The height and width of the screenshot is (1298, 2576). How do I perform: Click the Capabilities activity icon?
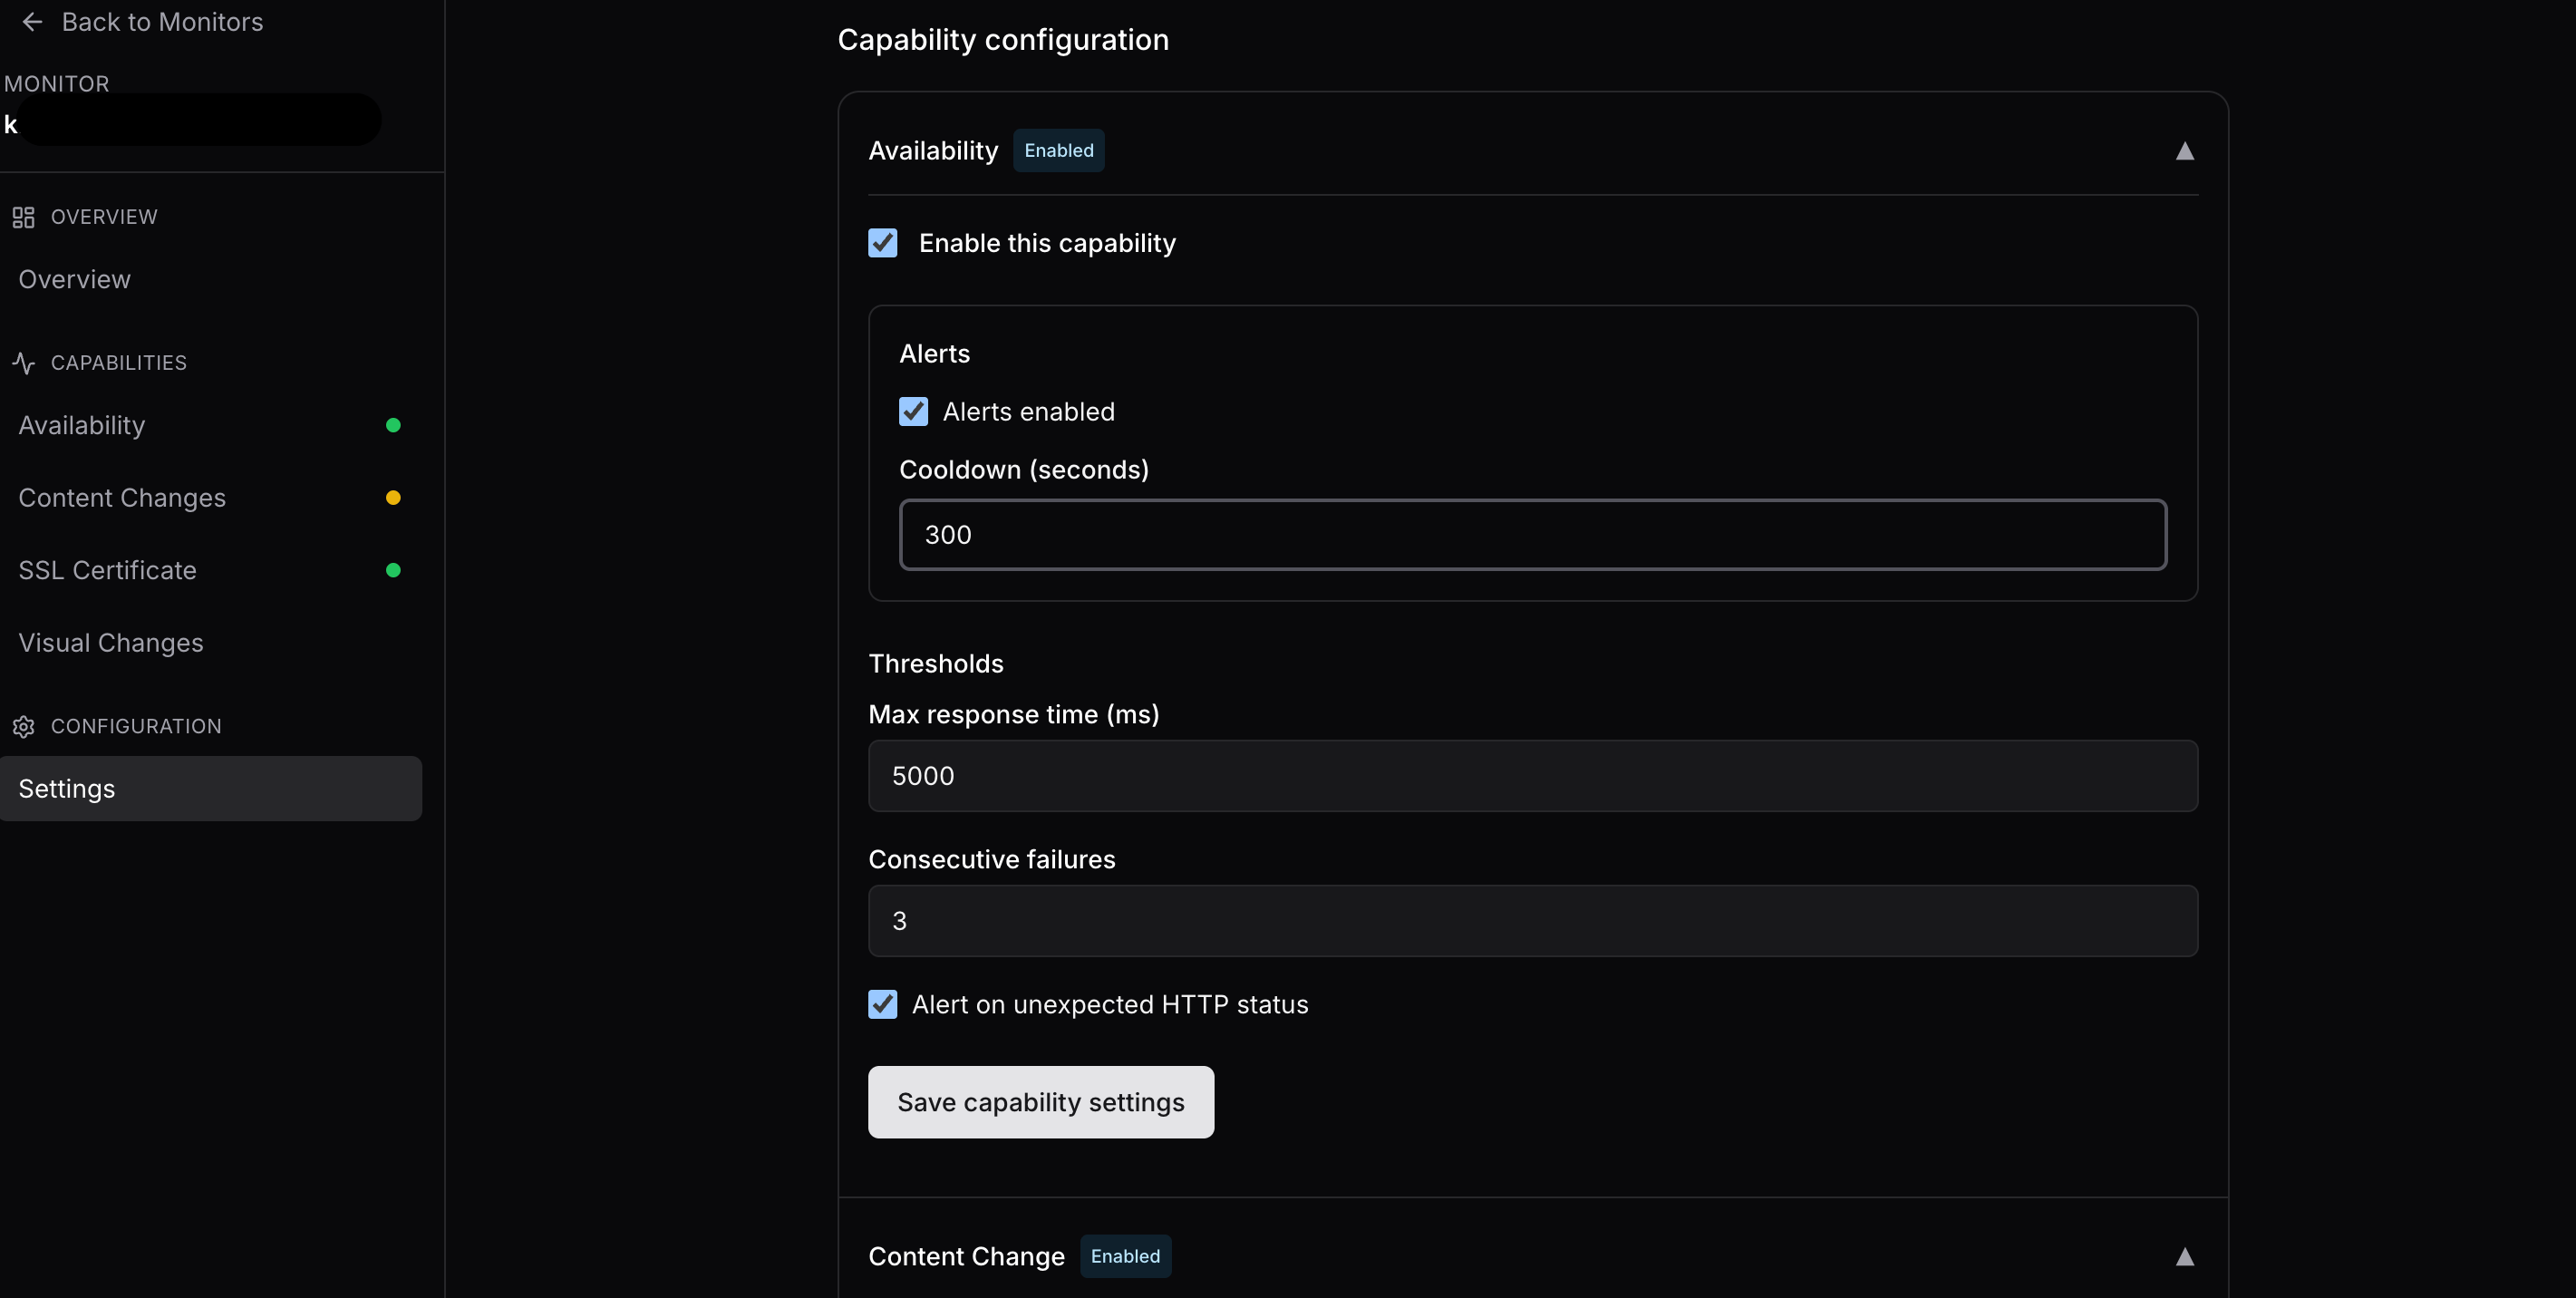click(24, 363)
